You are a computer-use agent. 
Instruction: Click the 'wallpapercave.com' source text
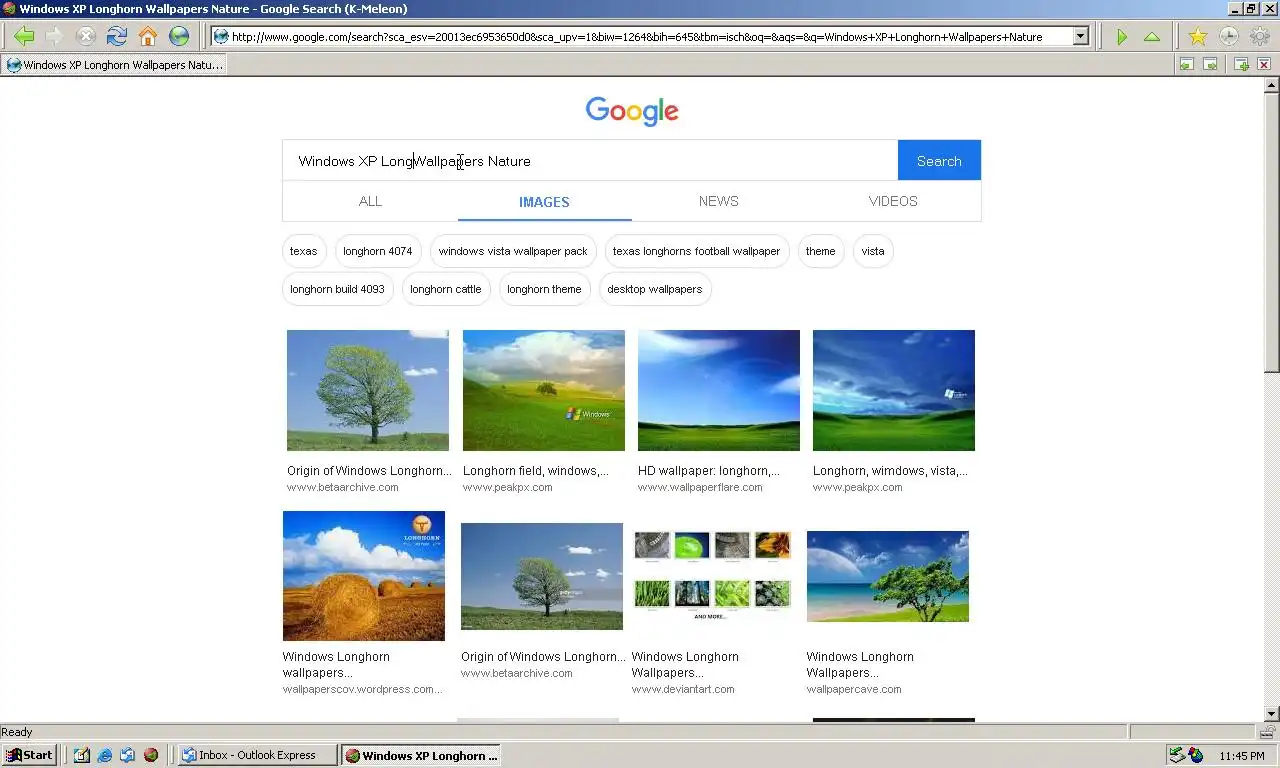coord(854,690)
